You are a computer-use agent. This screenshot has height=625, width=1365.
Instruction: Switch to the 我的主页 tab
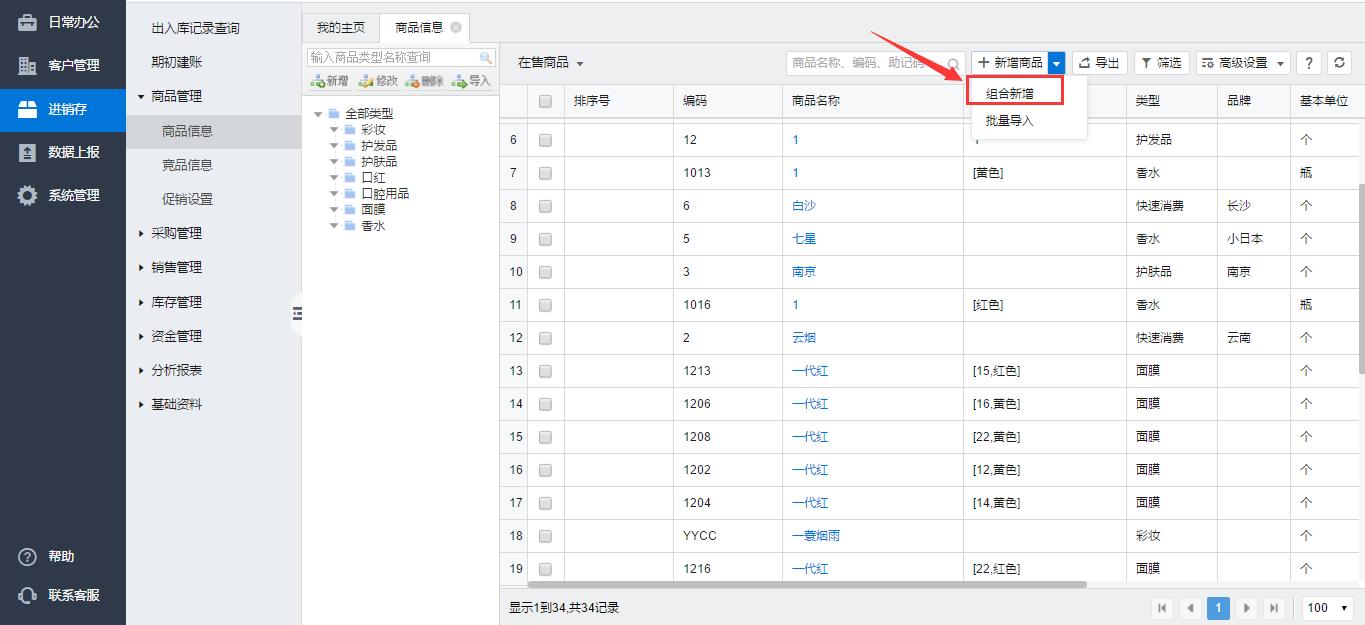[x=340, y=28]
